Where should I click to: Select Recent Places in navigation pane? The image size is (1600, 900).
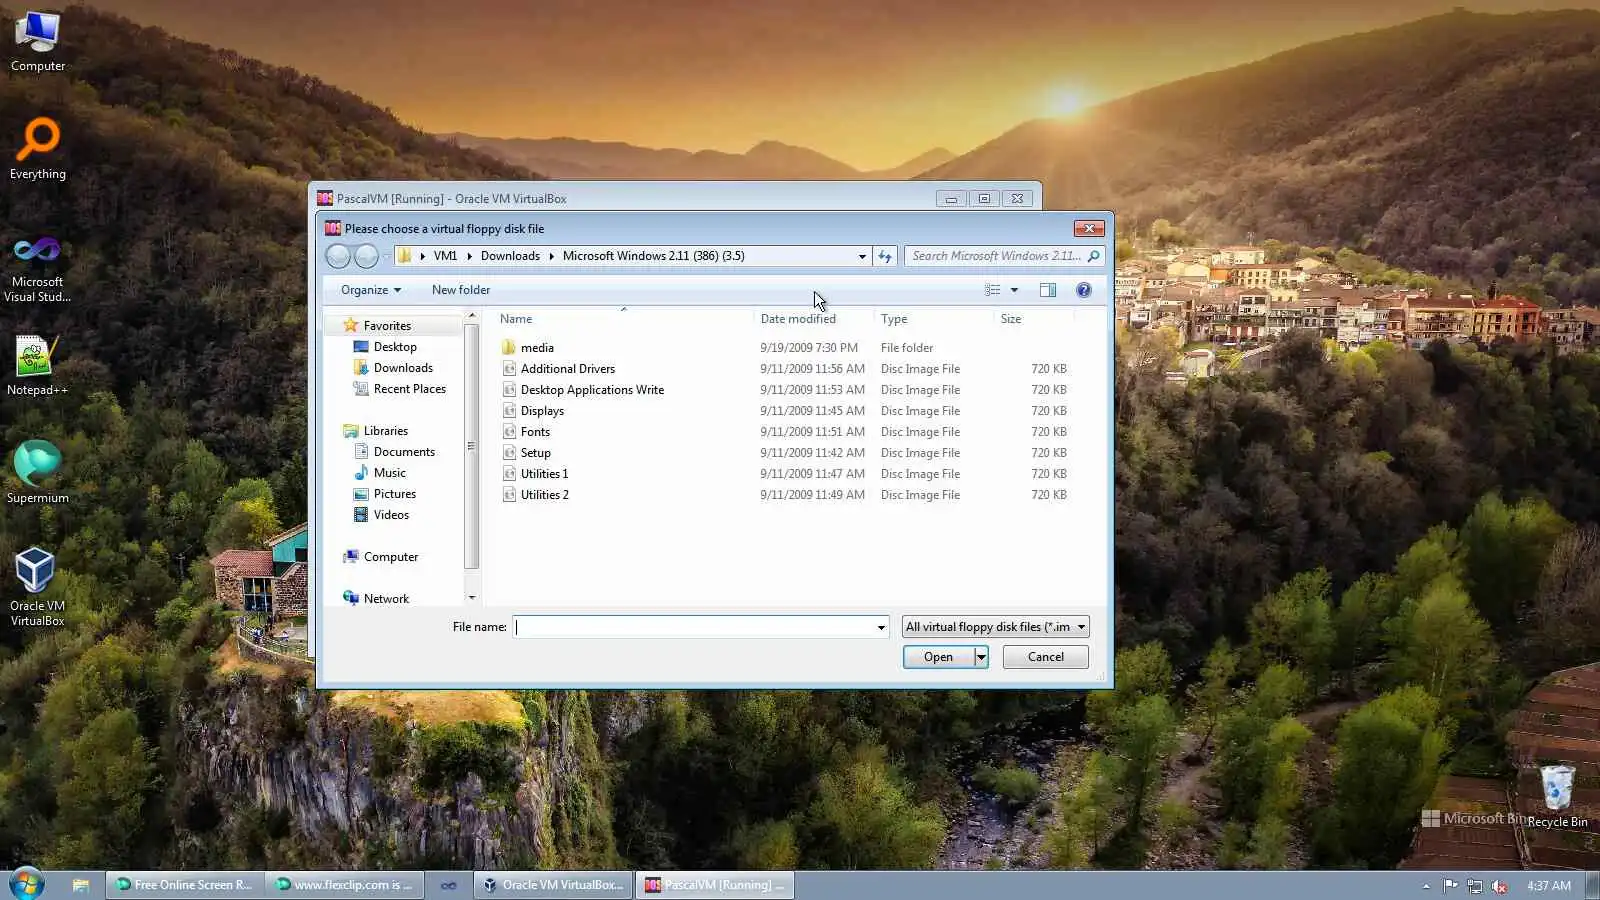pos(409,389)
